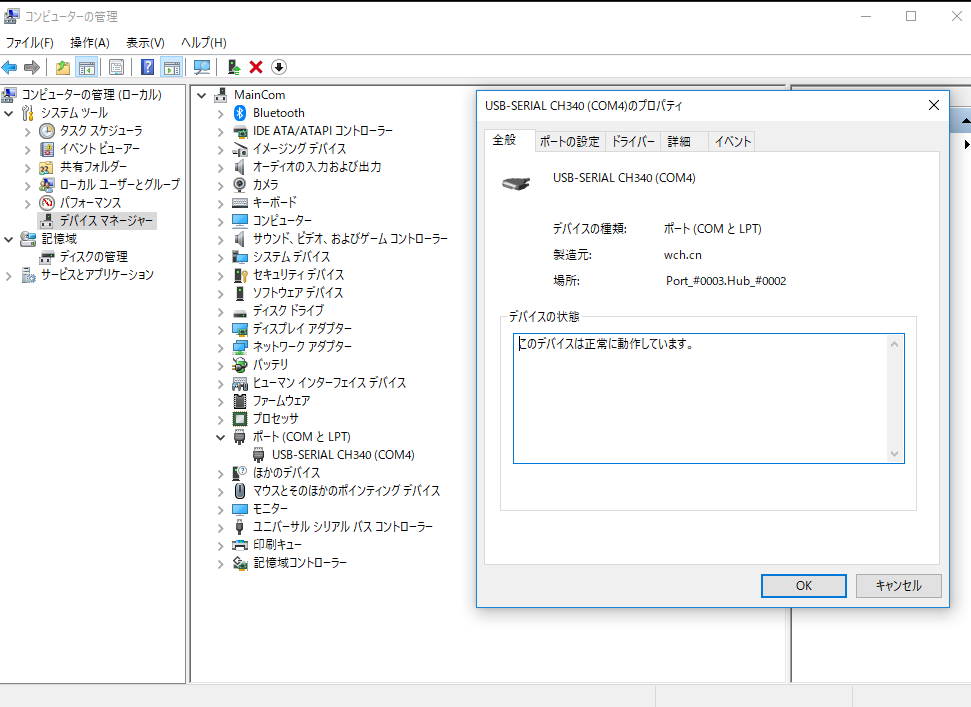Toggle the console tree pane toolbar icon
Viewport: 971px width, 707px height.
[86, 67]
